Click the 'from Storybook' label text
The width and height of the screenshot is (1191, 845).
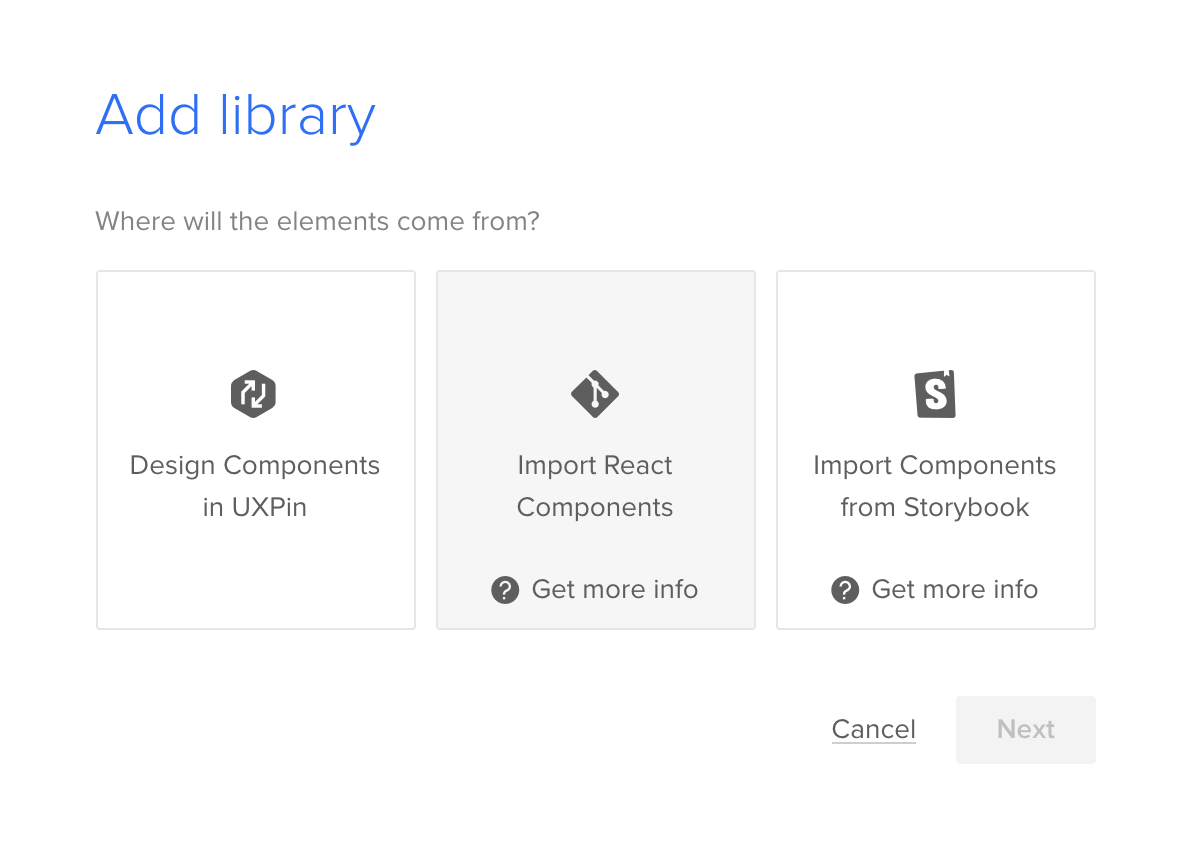pyautogui.click(x=935, y=508)
